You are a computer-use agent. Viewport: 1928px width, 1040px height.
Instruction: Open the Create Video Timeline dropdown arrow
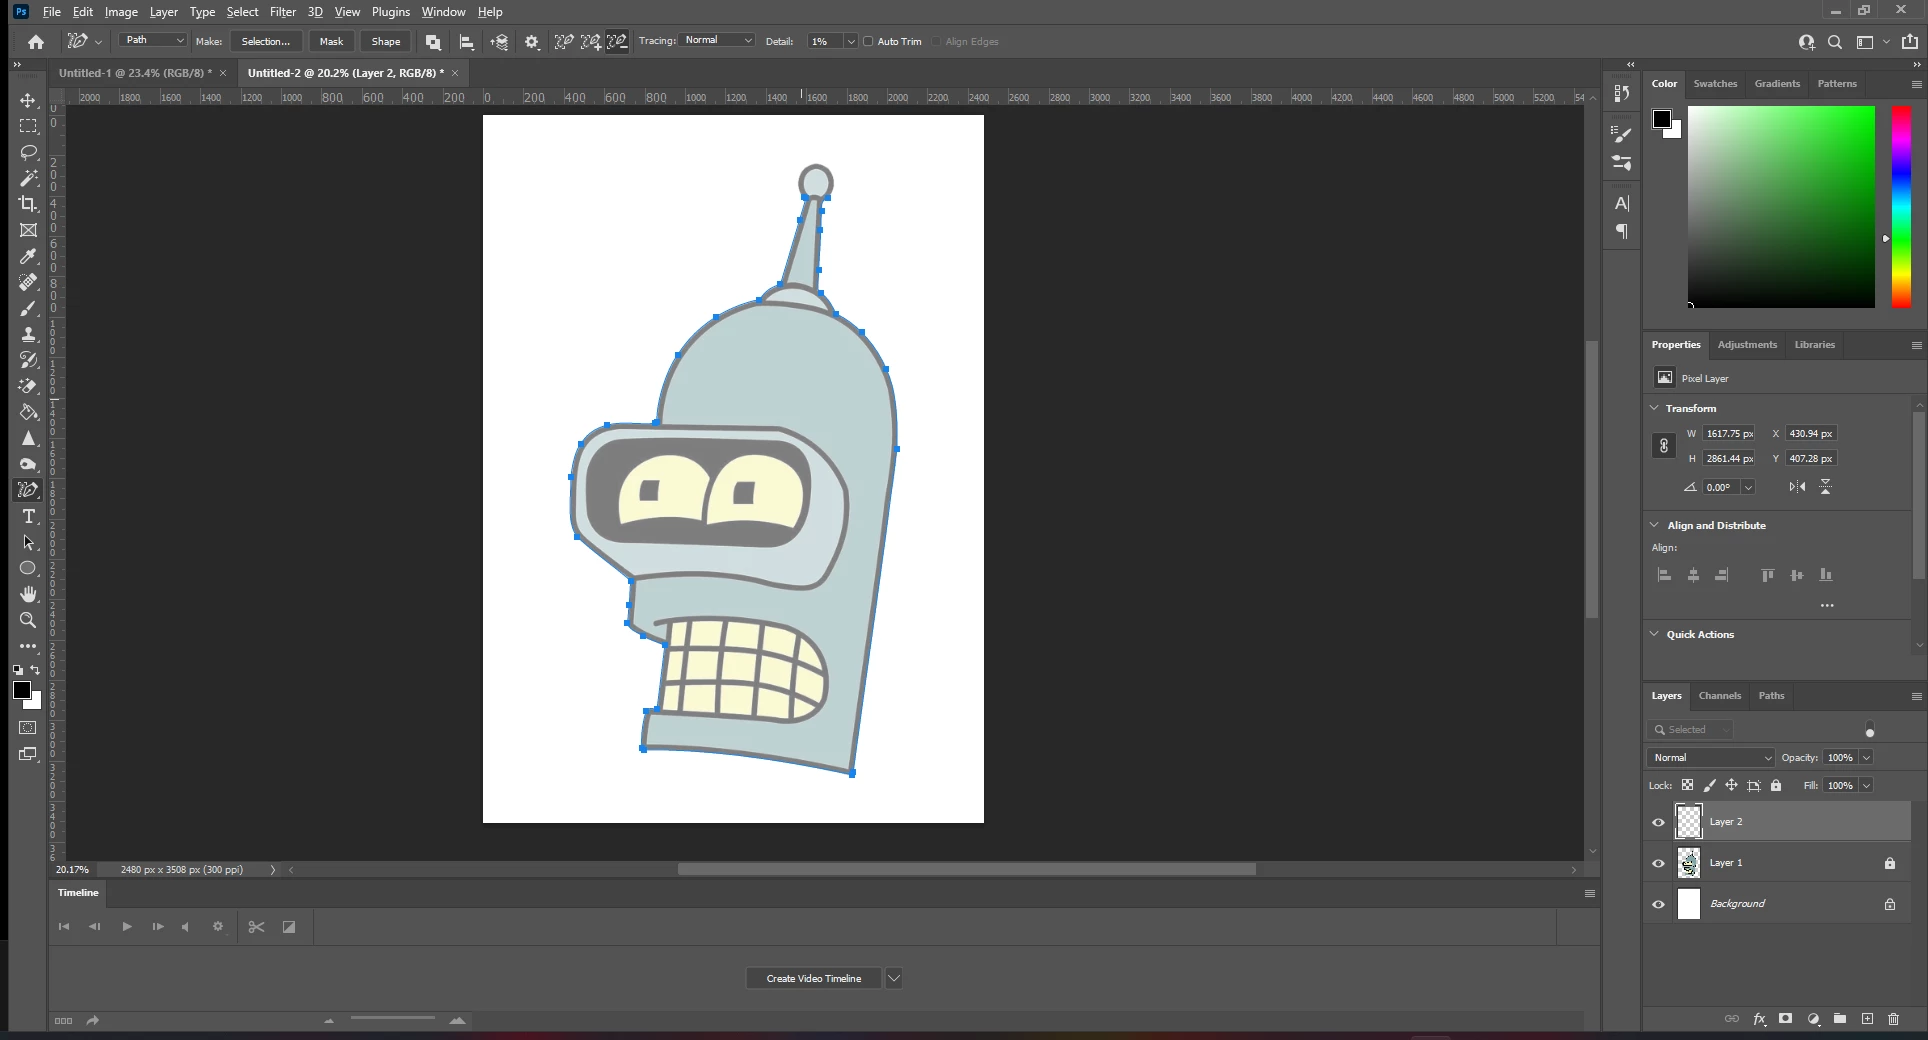(894, 978)
